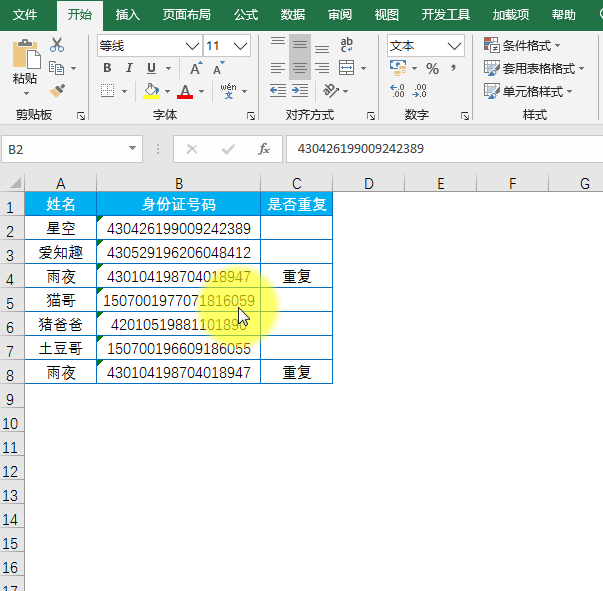Decrease font size with small A

point(218,68)
